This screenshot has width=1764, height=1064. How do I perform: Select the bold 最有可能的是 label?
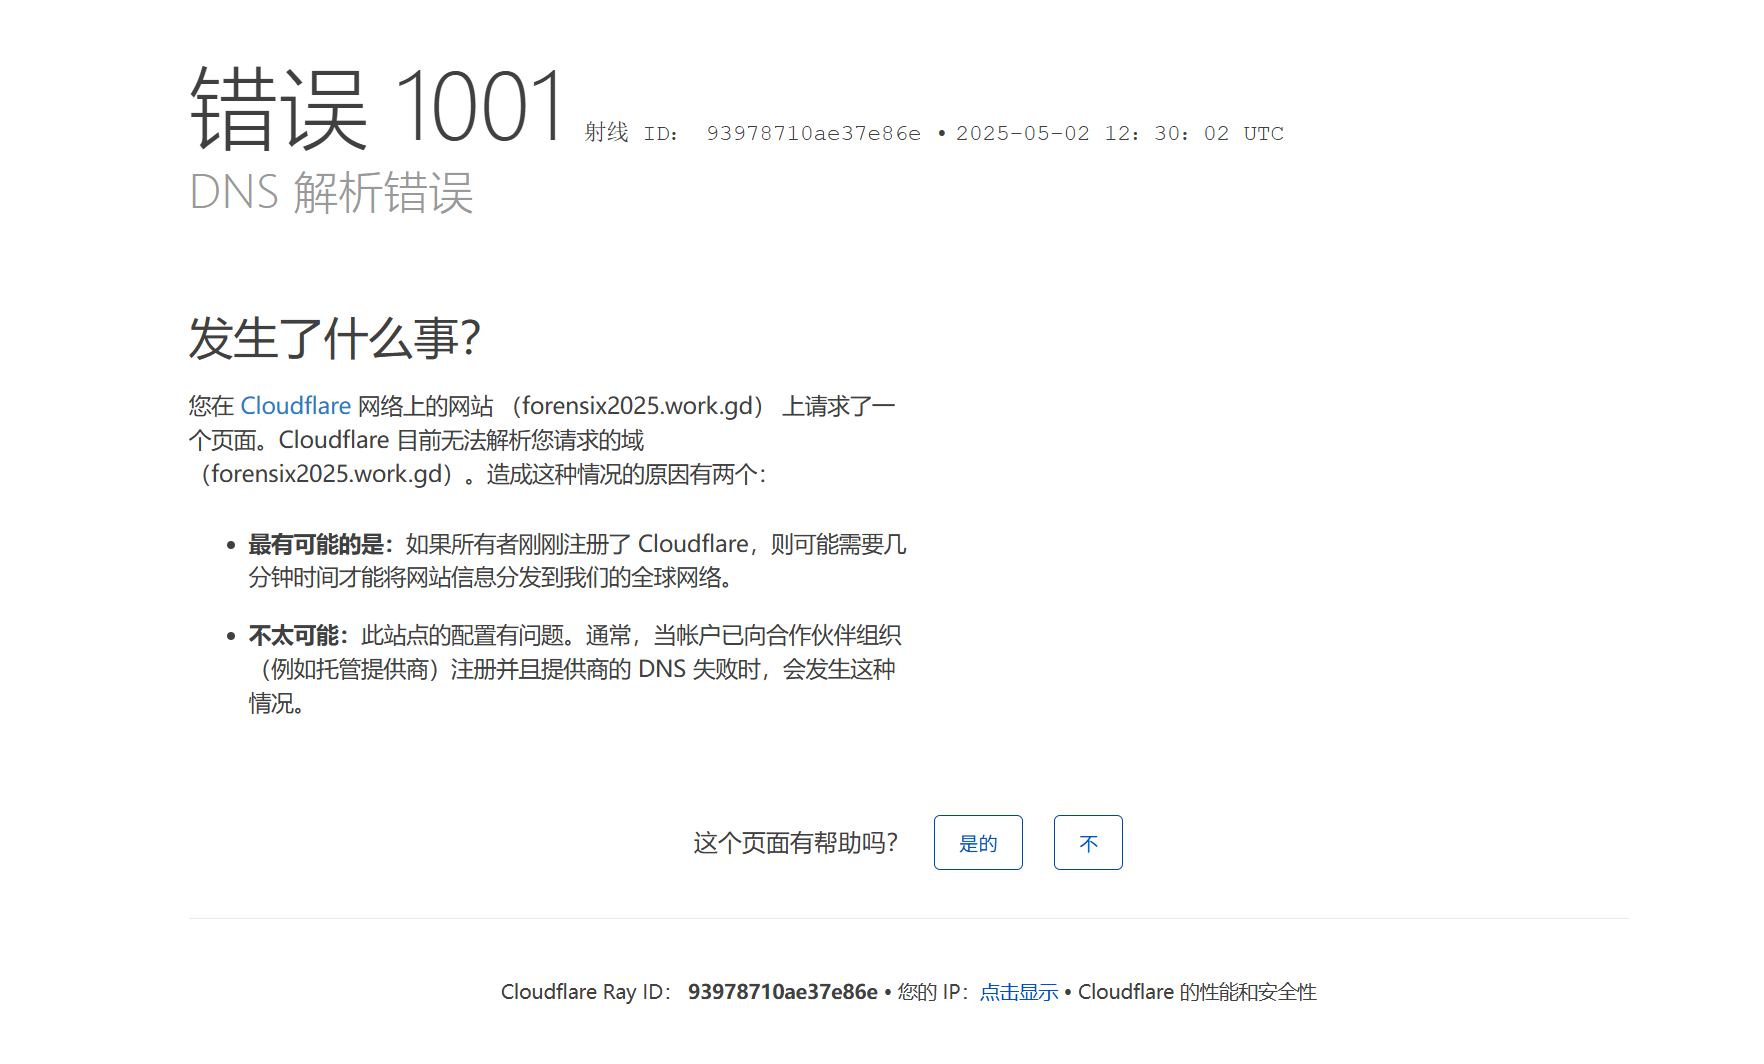click(x=316, y=543)
